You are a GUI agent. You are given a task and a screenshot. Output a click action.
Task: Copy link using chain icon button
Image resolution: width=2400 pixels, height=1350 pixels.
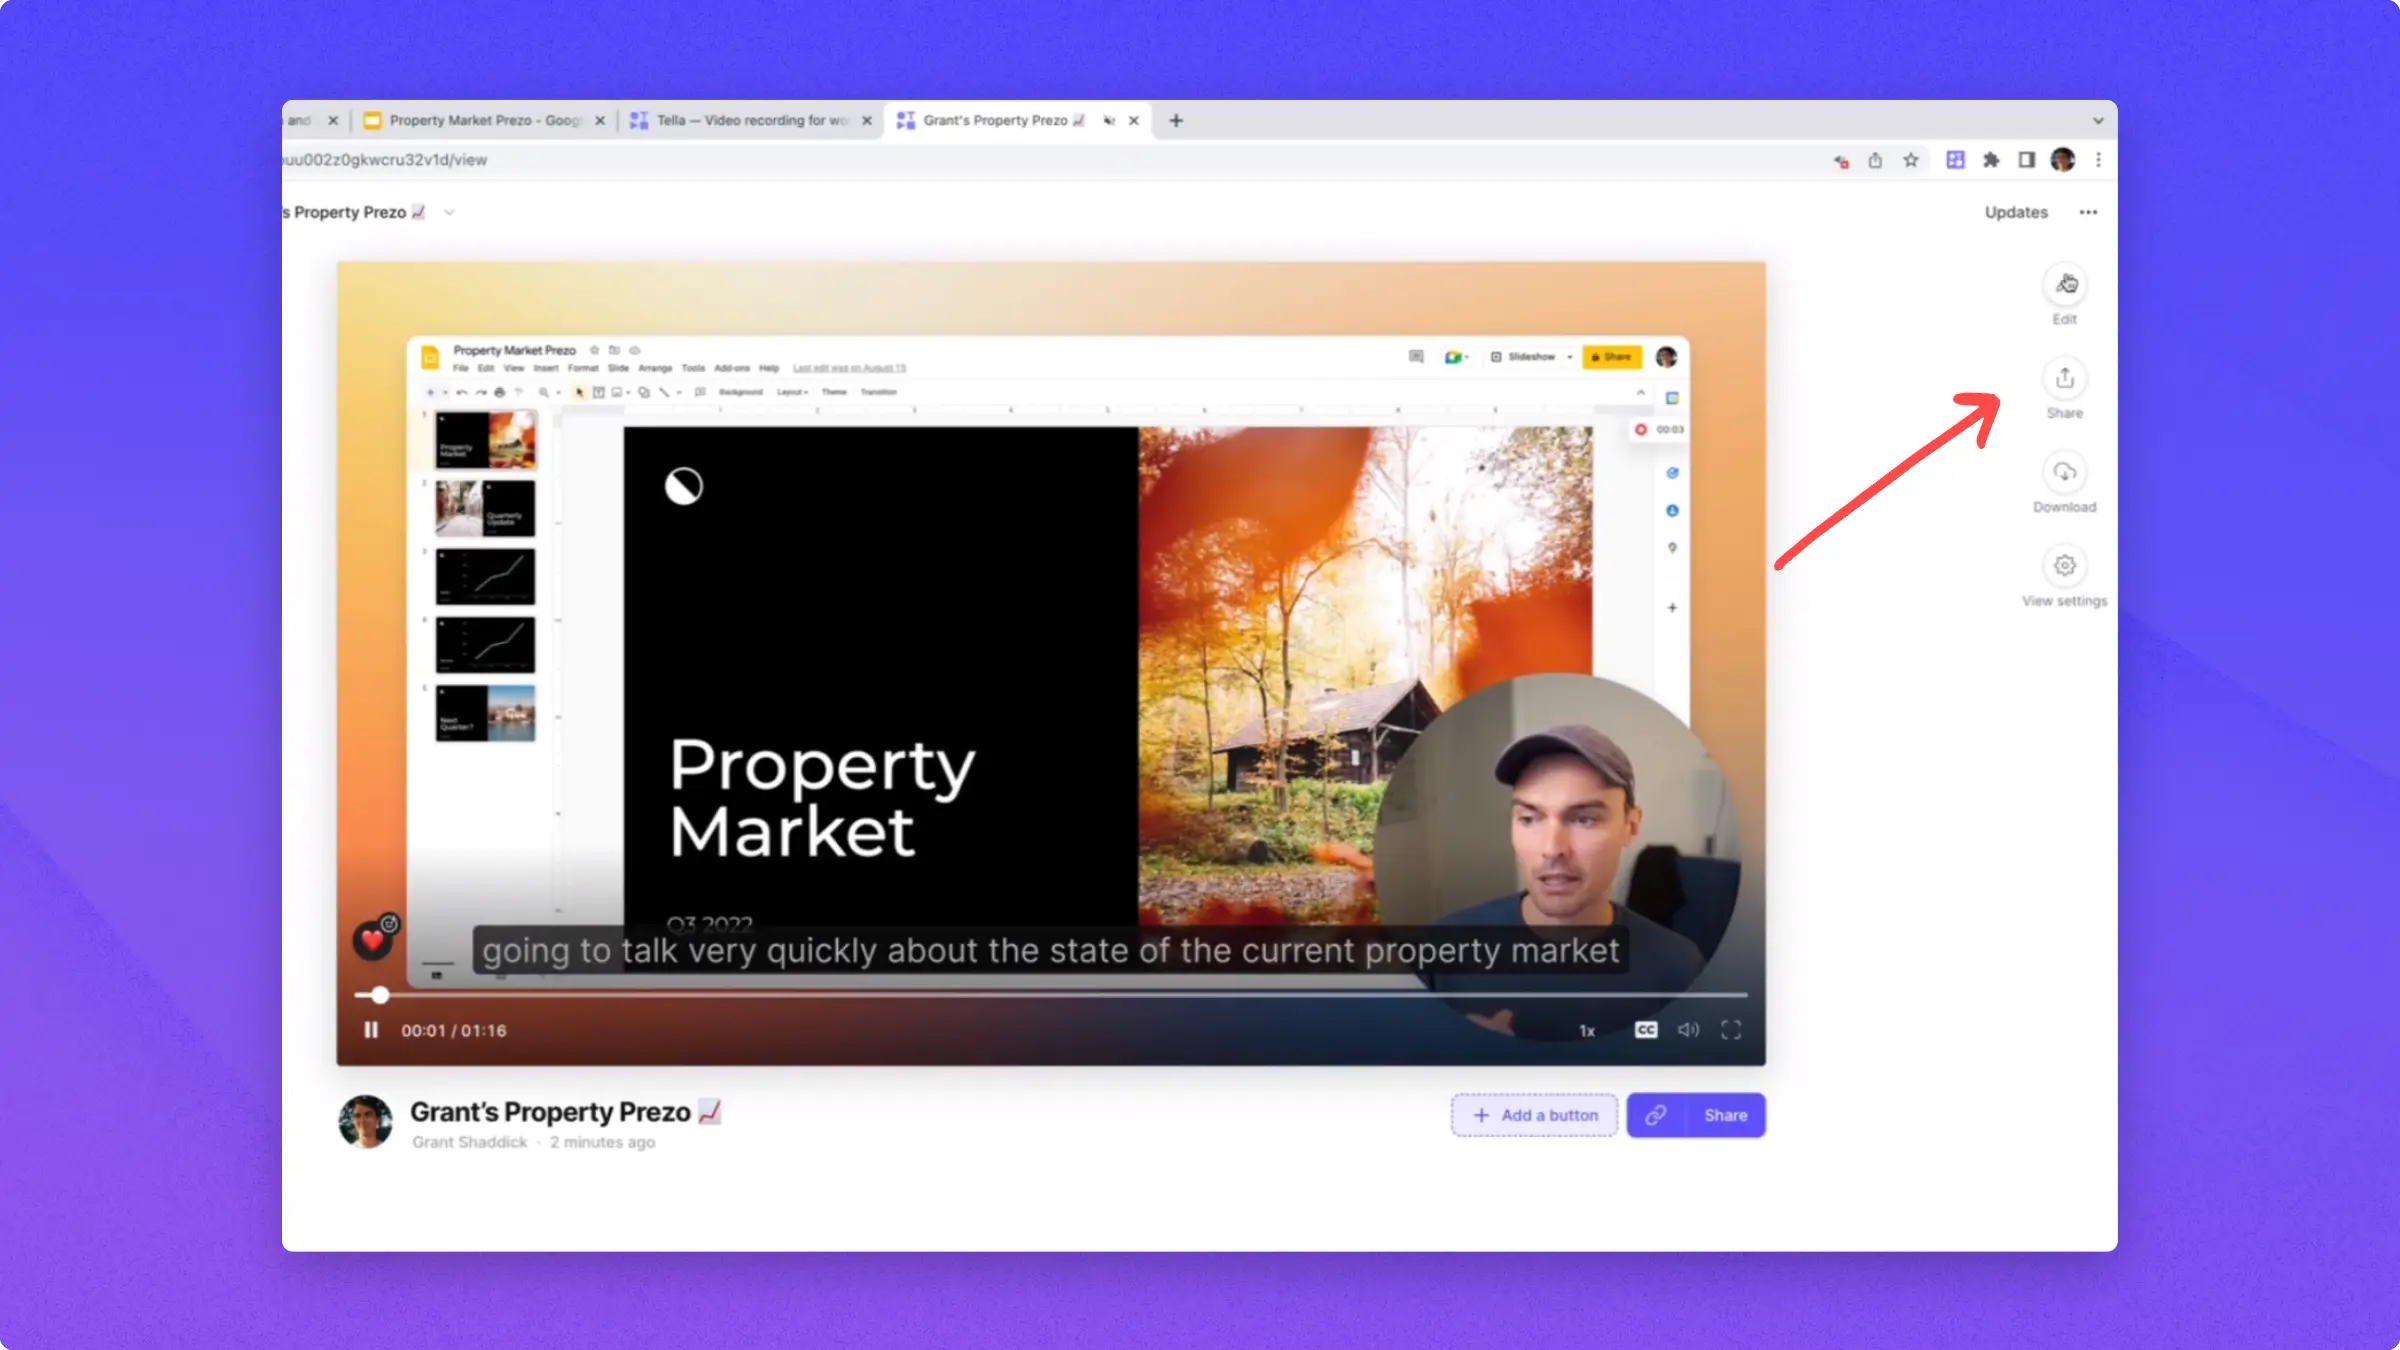tap(1656, 1115)
